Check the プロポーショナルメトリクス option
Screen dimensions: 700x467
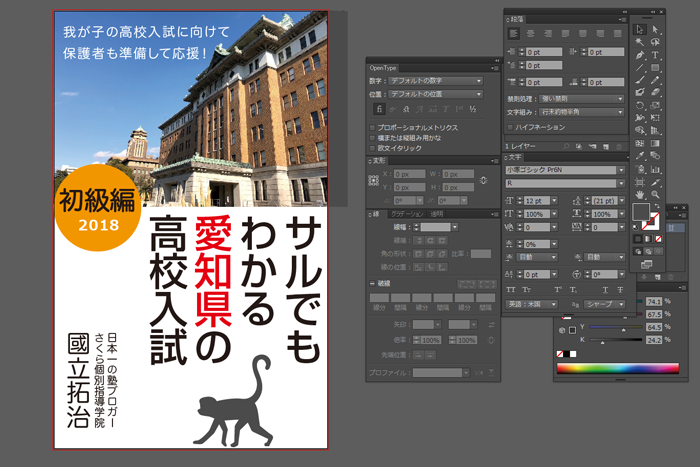[373, 127]
